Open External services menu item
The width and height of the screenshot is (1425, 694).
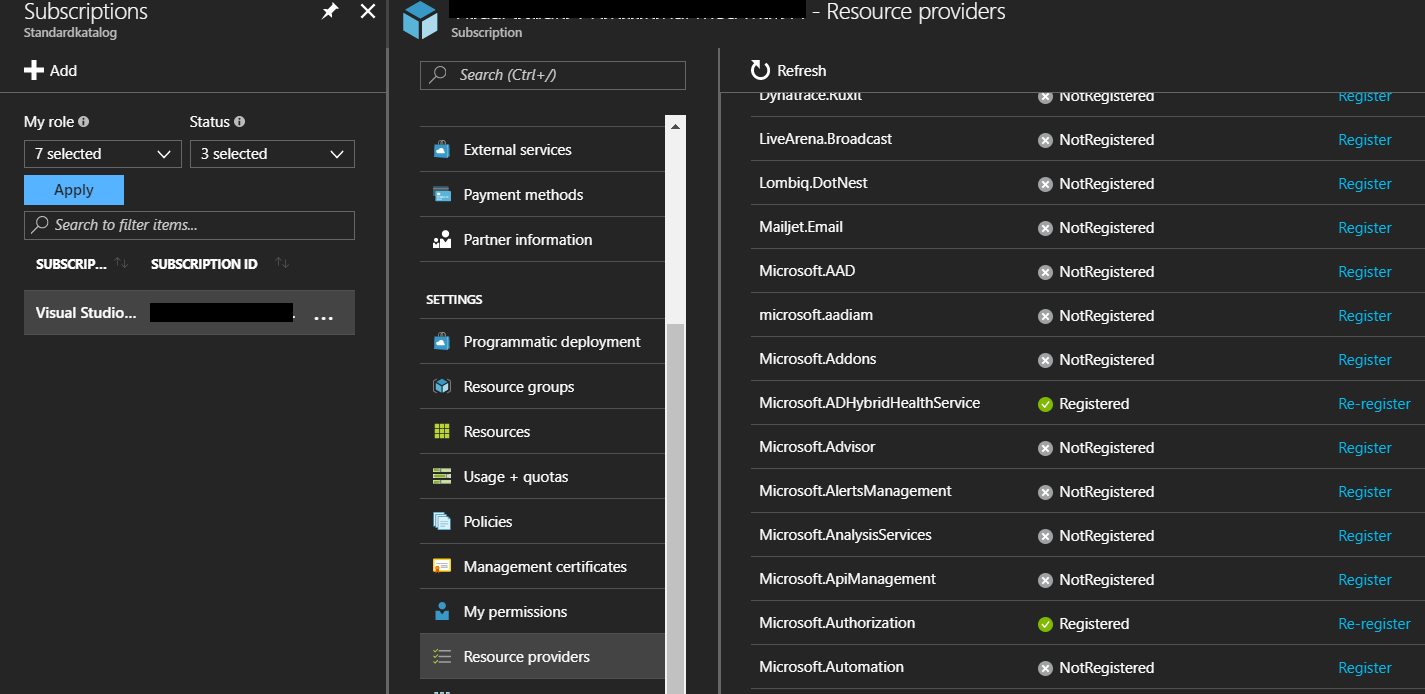coord(542,150)
